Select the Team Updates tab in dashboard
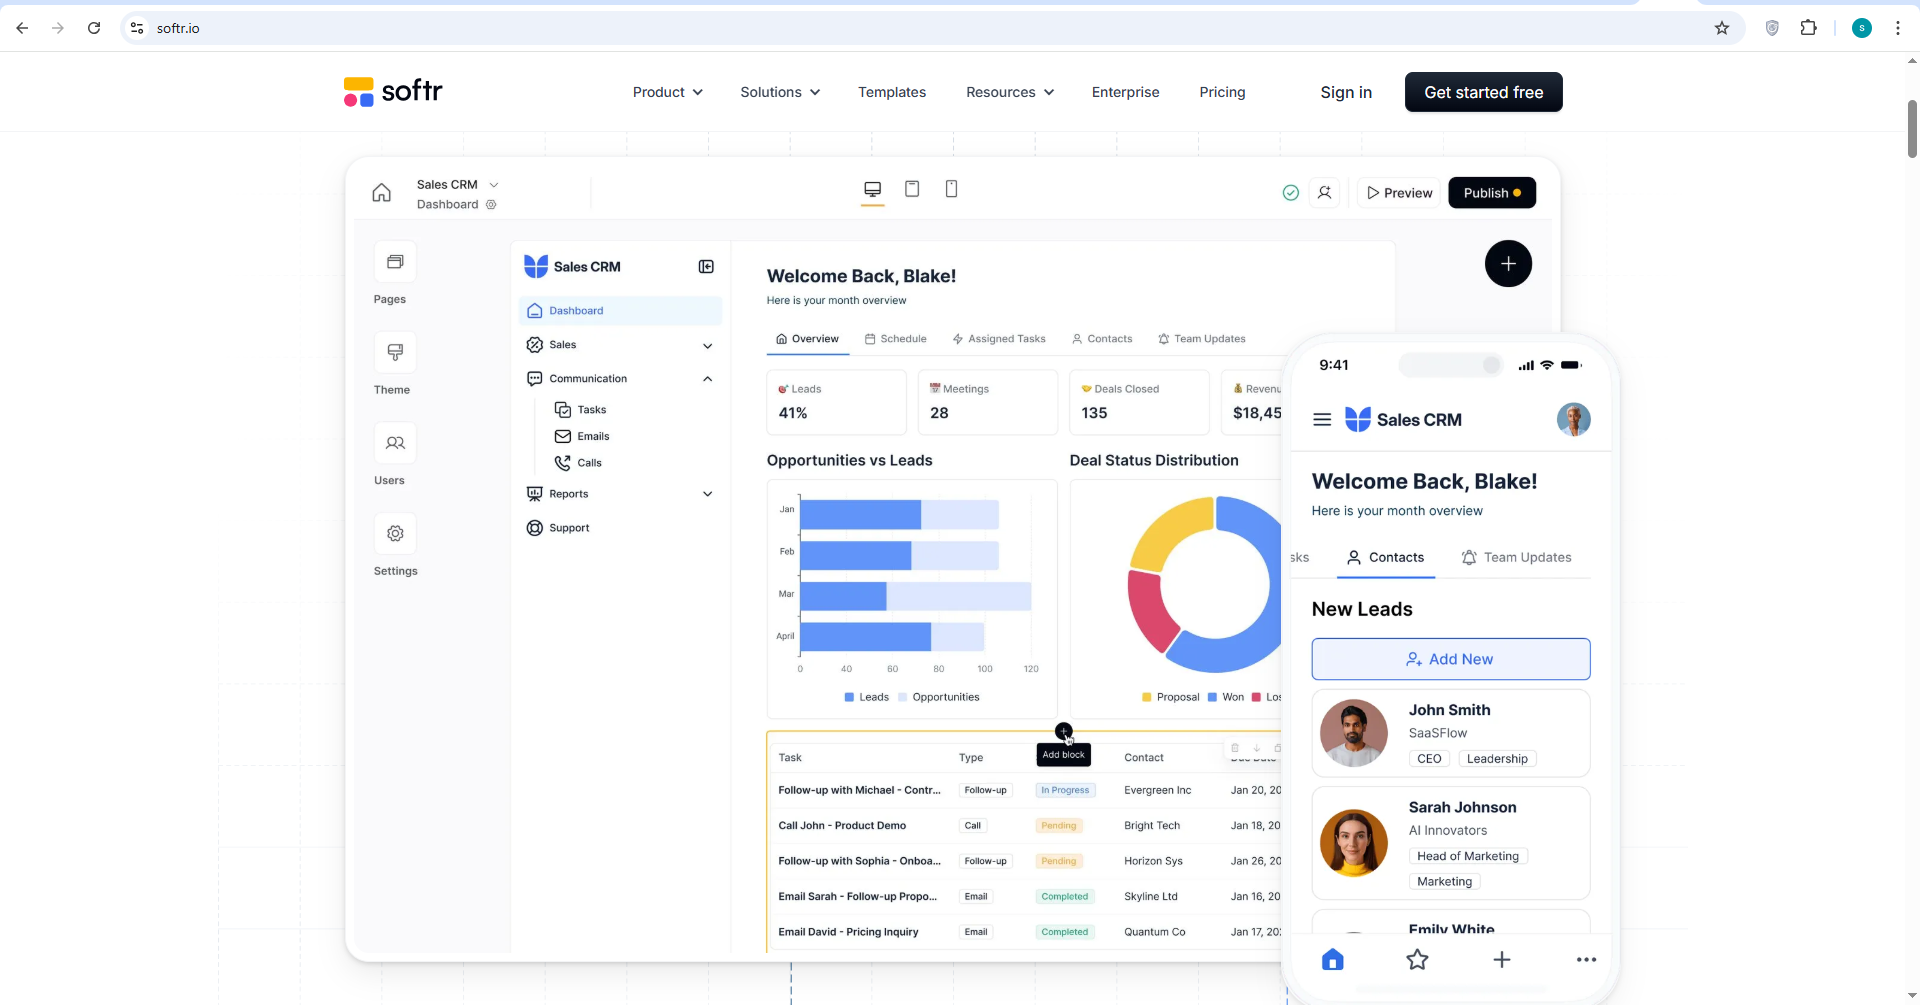The image size is (1920, 1005). click(x=1201, y=339)
